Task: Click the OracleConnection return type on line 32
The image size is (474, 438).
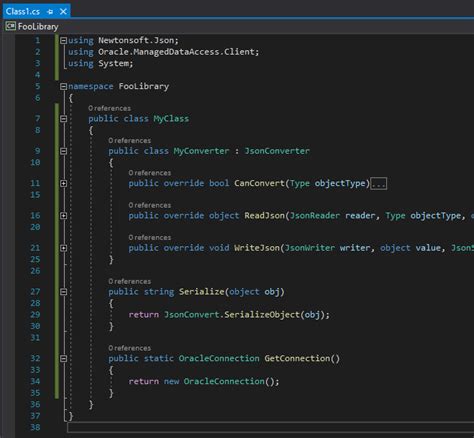Action: point(219,359)
